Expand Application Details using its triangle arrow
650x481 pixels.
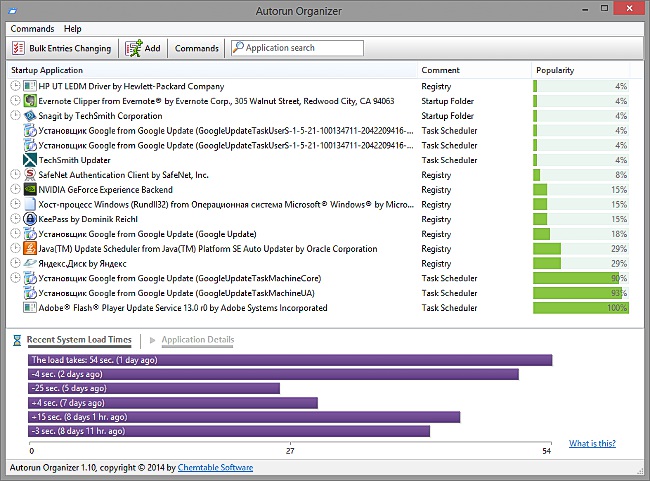pos(152,340)
